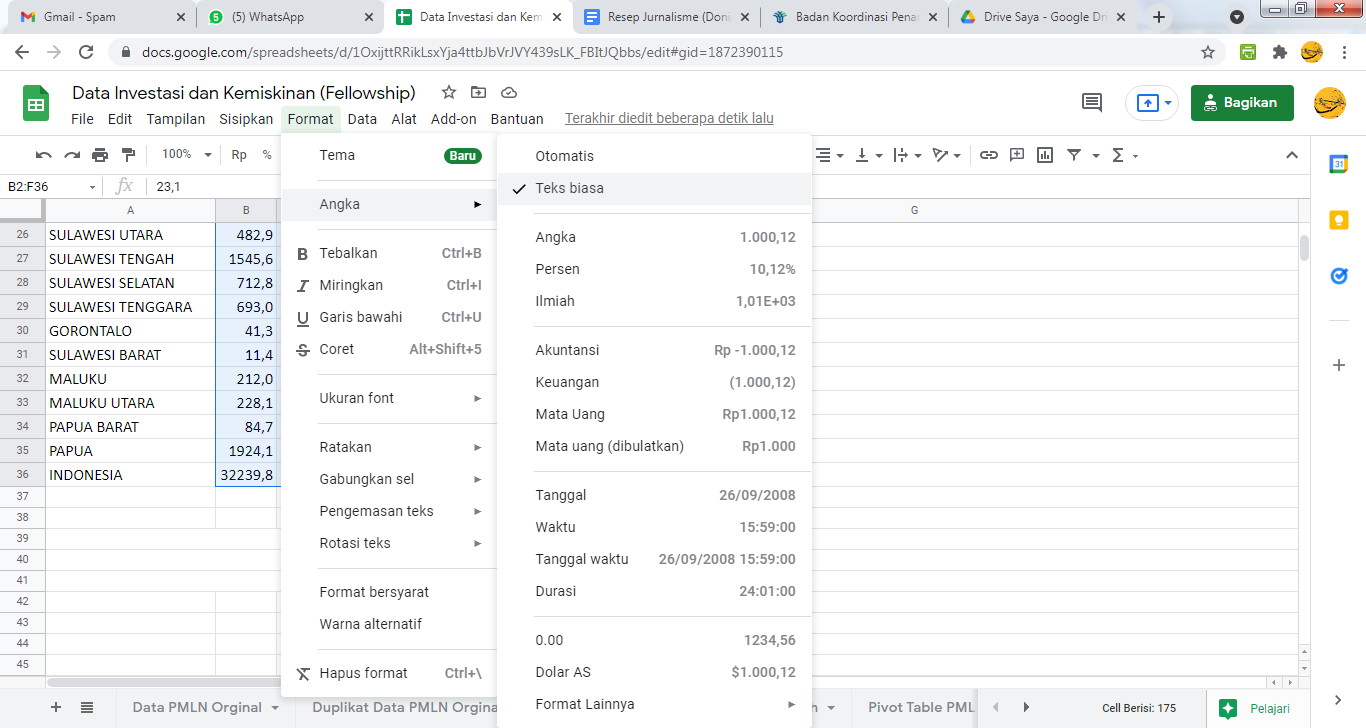The height and width of the screenshot is (728, 1366).
Task: Open the insert chart icon
Action: (x=1045, y=155)
